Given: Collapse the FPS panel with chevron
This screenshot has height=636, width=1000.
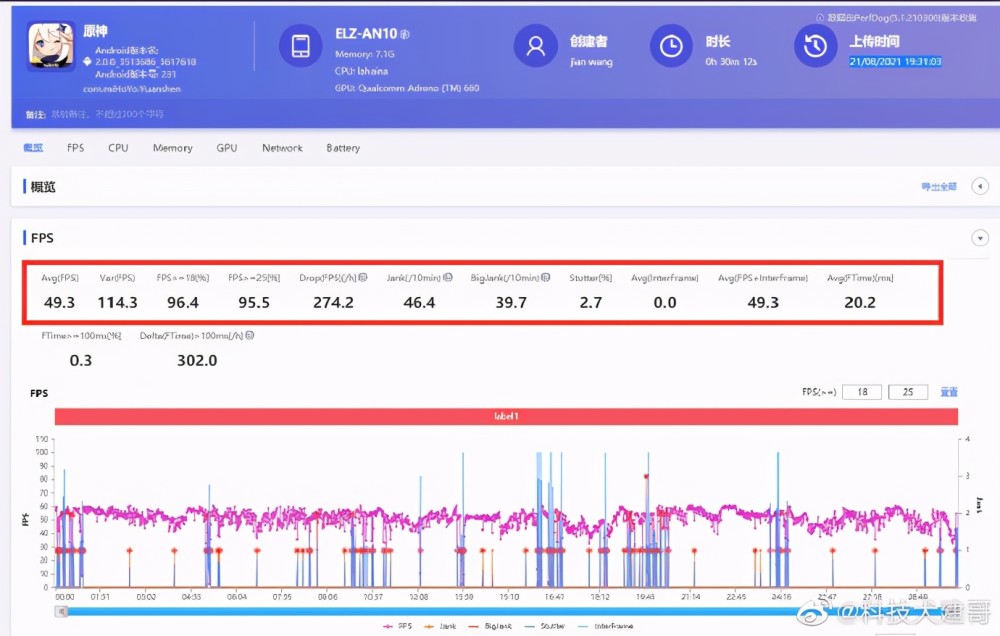Looking at the screenshot, I should (x=980, y=238).
